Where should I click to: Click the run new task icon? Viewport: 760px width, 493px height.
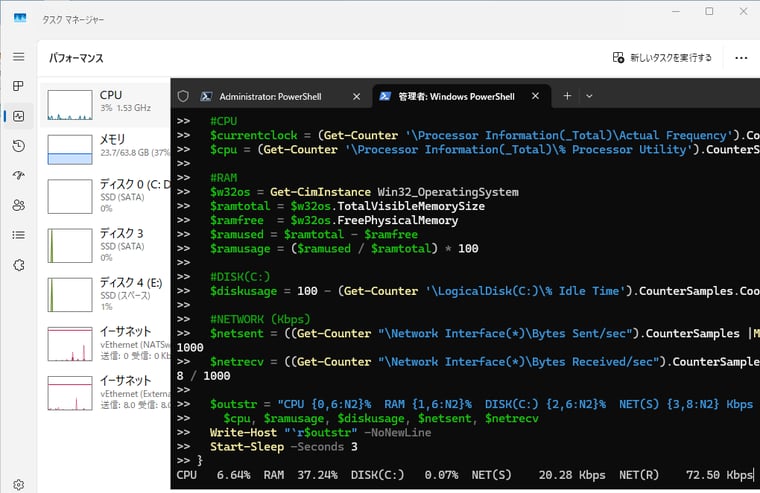[x=618, y=58]
